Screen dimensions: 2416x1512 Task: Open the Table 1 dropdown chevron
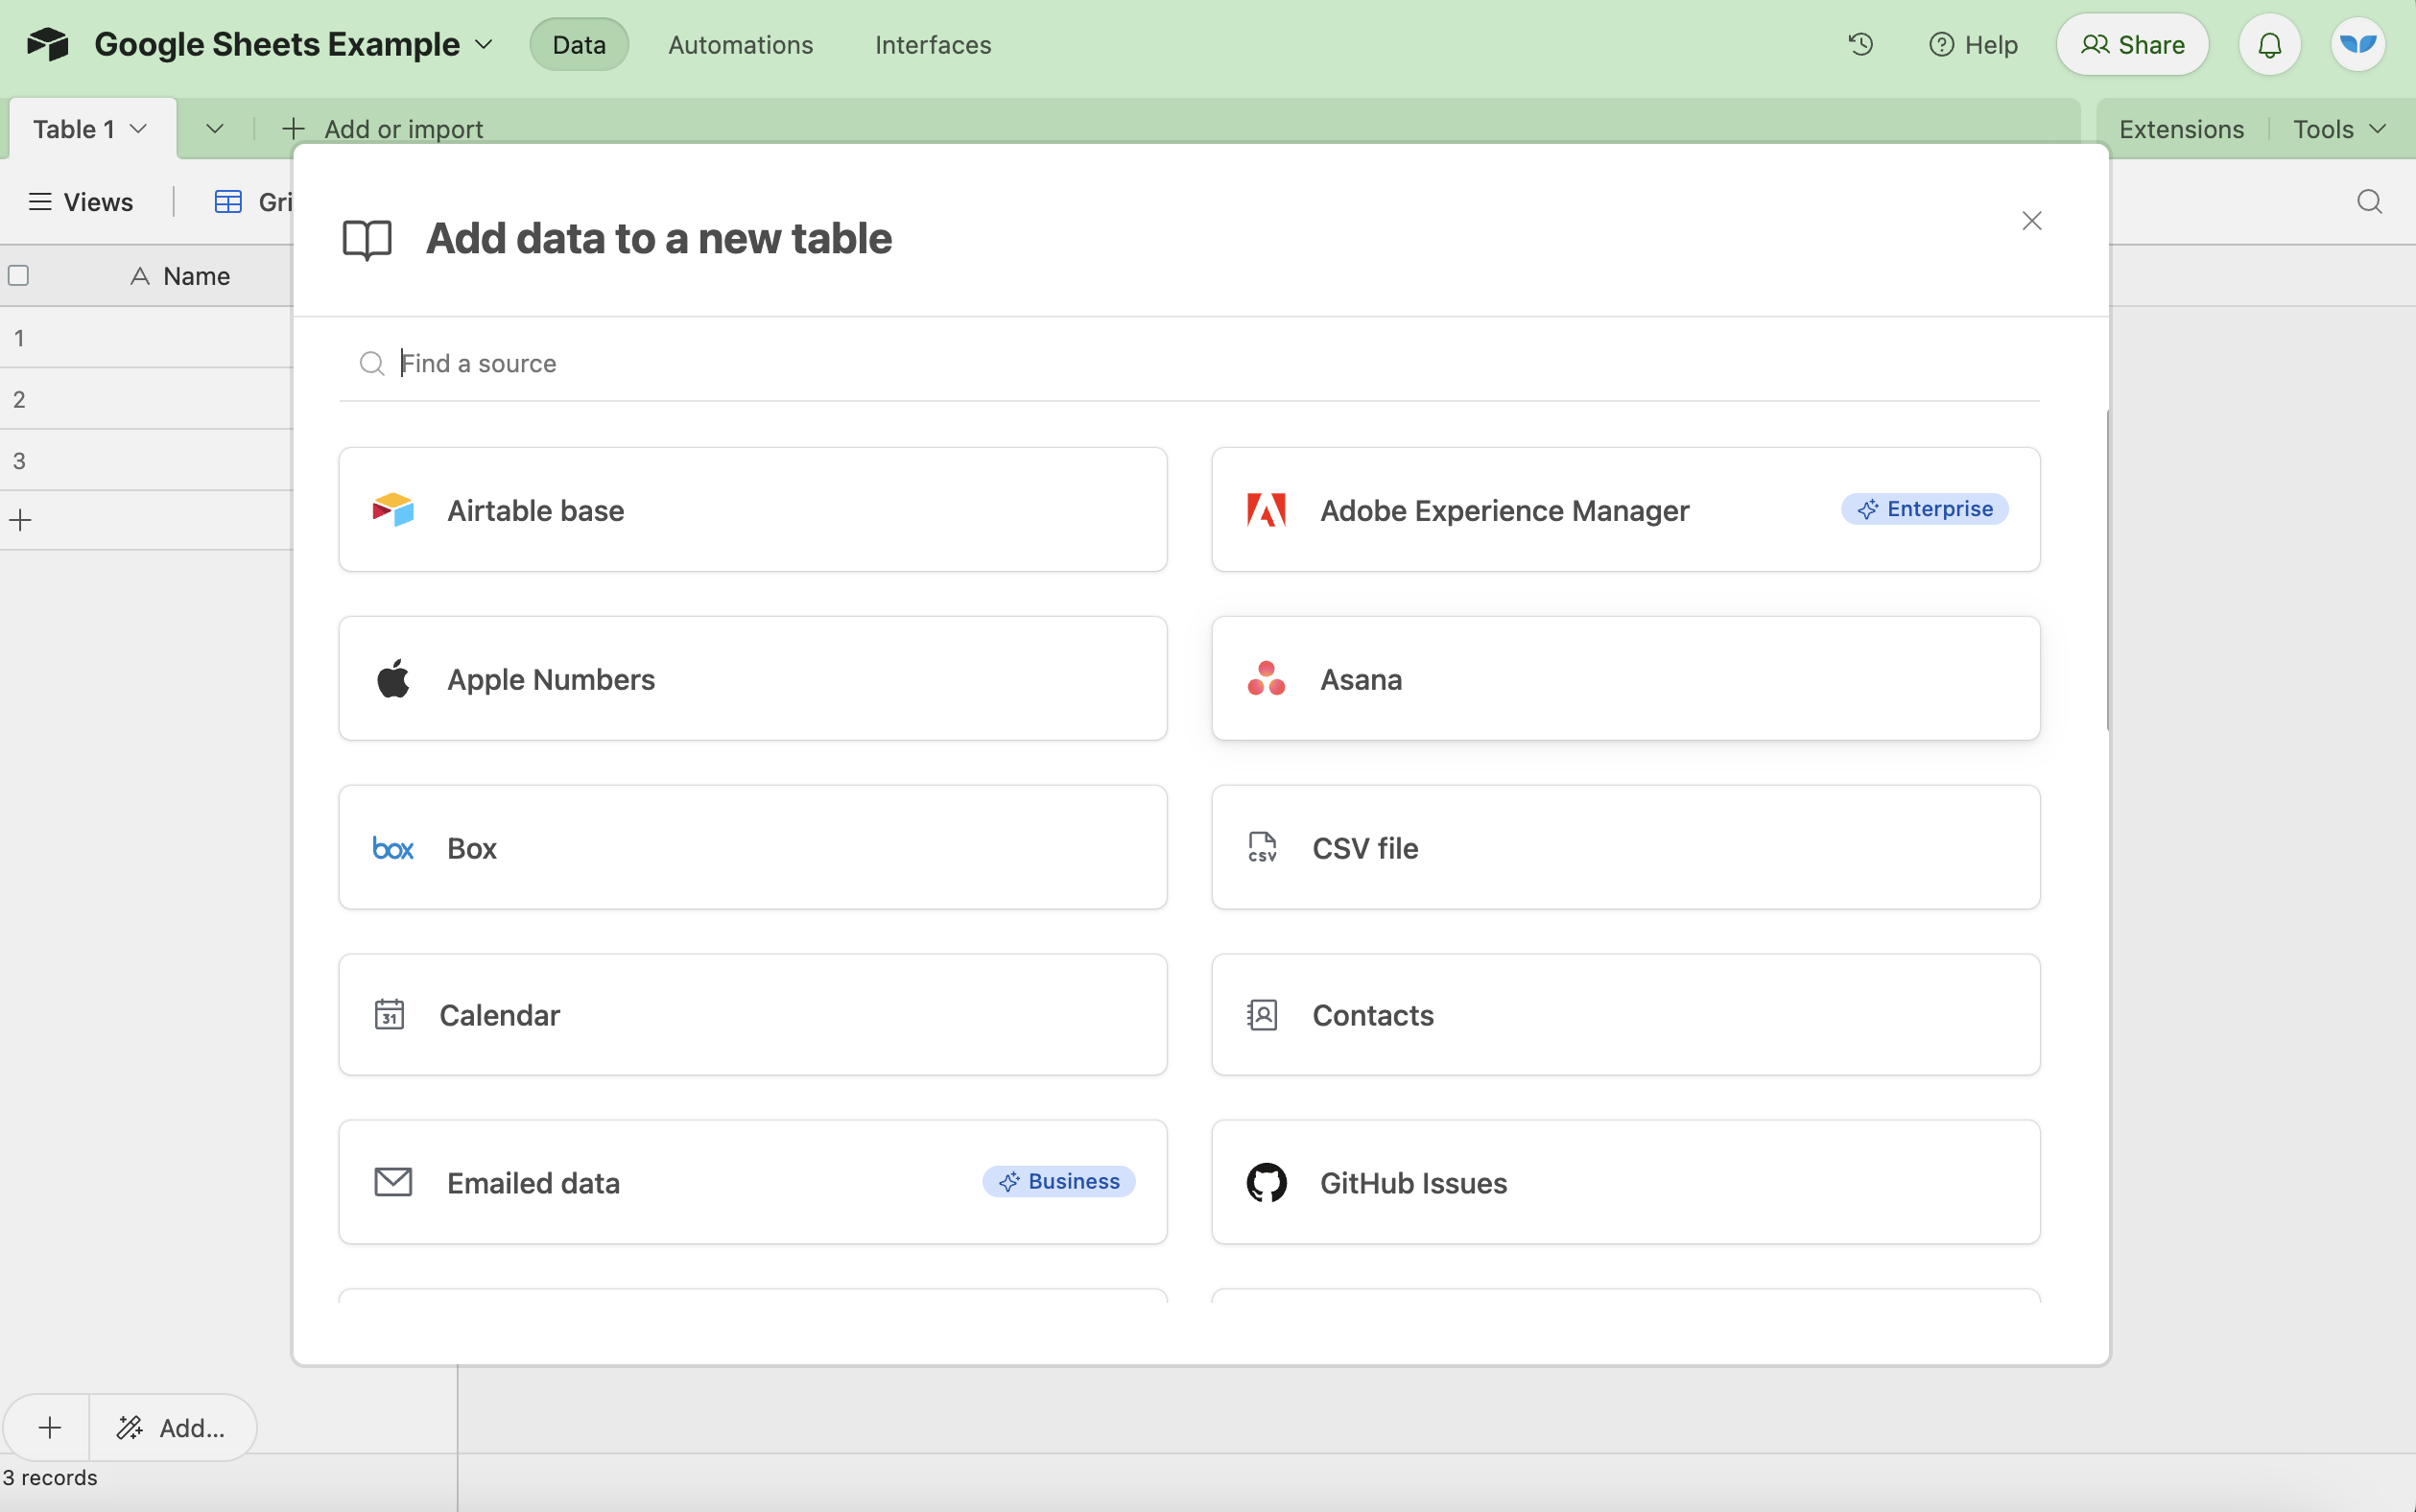point(139,129)
